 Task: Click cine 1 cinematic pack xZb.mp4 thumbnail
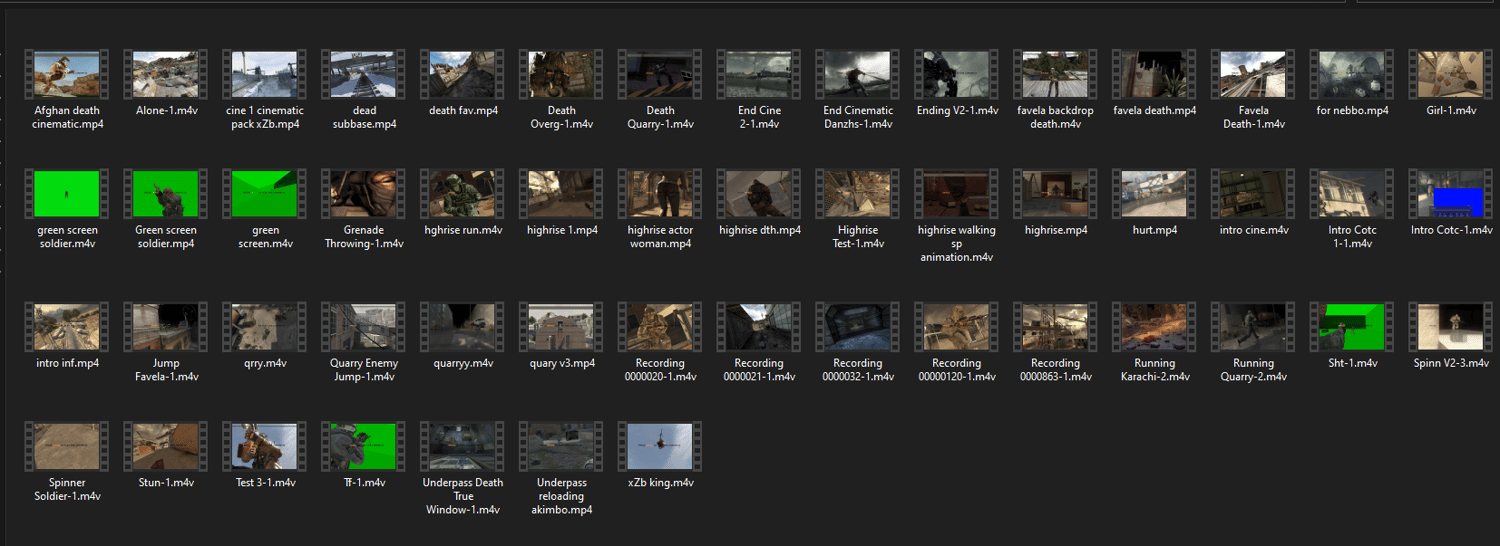(265, 75)
